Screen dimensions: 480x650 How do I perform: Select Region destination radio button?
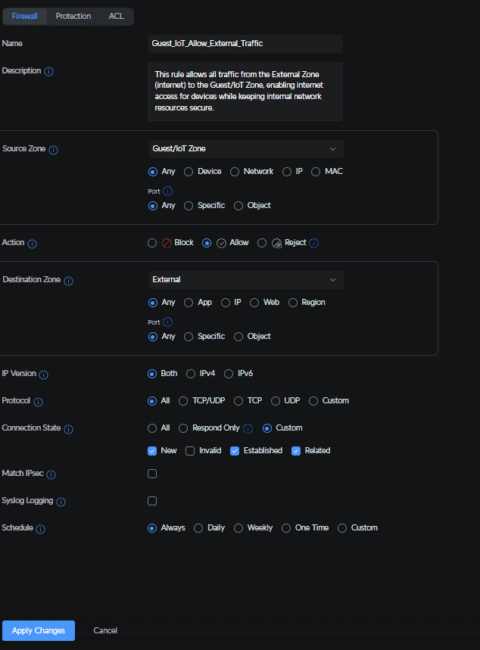pos(293,303)
